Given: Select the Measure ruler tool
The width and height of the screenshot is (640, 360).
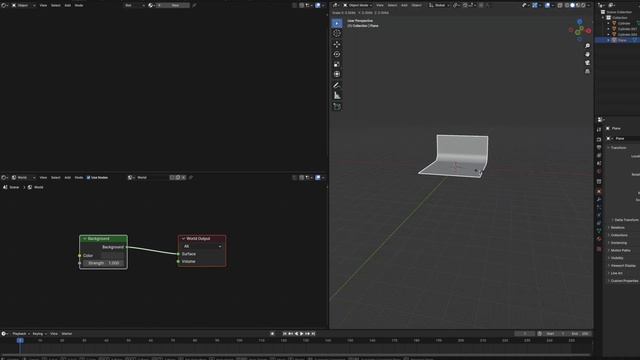Looking at the screenshot, I should (x=337, y=96).
